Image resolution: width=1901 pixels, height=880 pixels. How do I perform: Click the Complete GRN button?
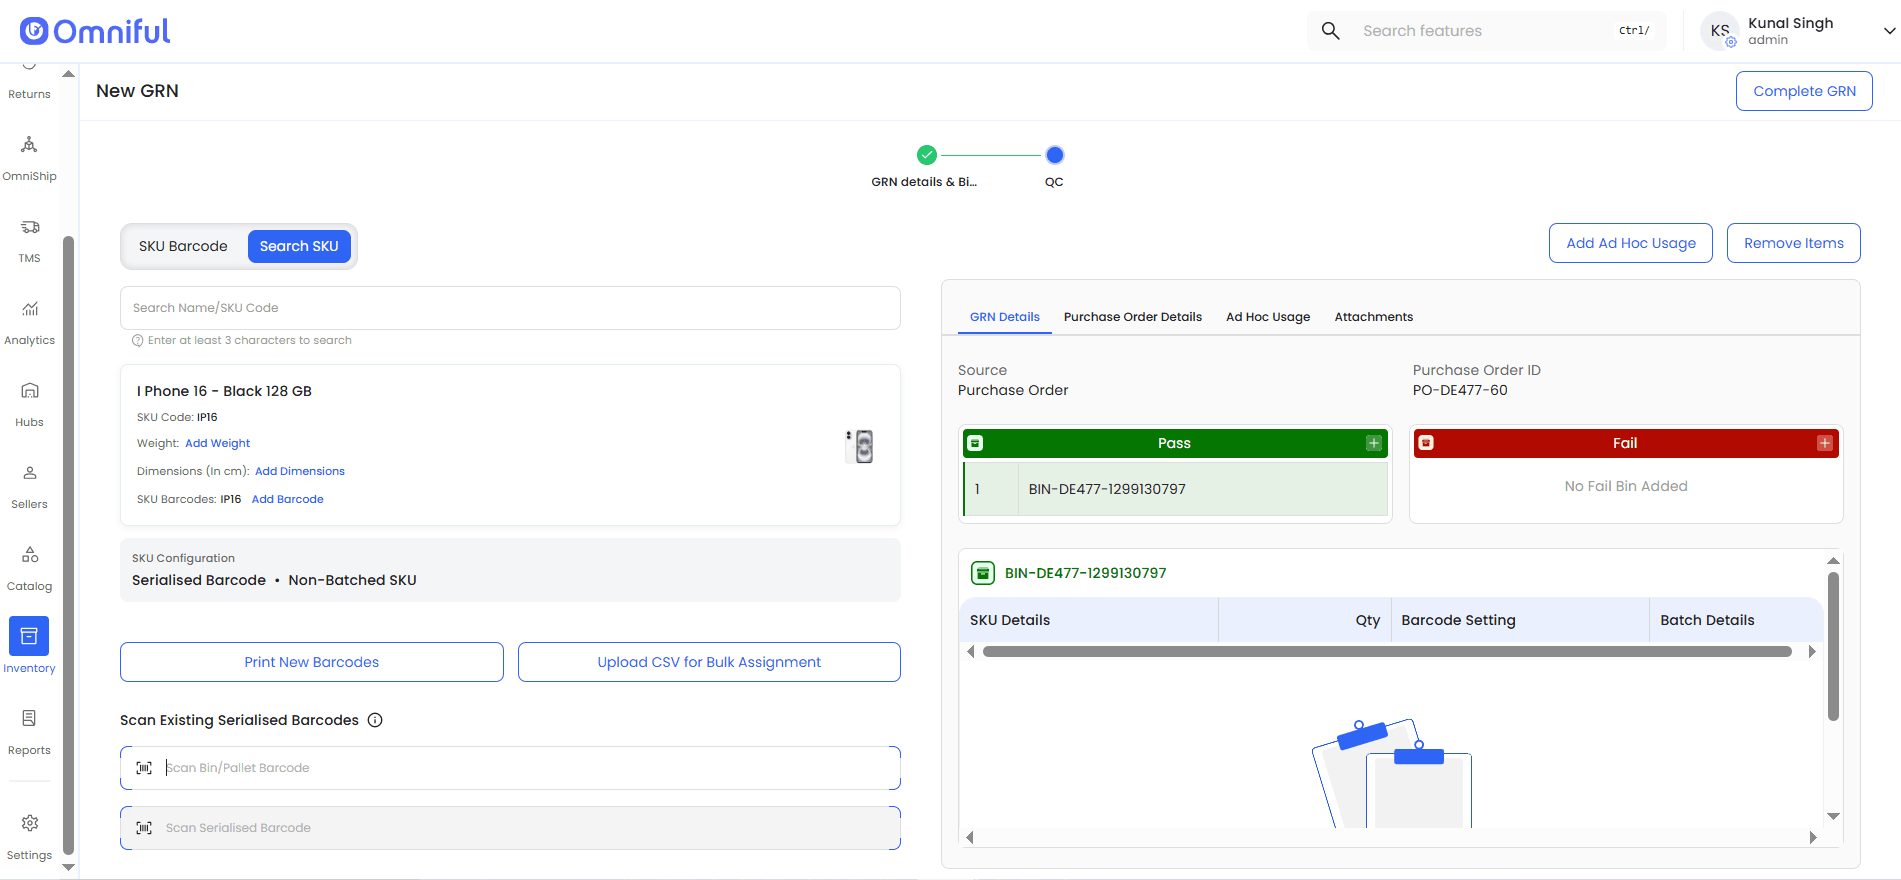pyautogui.click(x=1804, y=91)
